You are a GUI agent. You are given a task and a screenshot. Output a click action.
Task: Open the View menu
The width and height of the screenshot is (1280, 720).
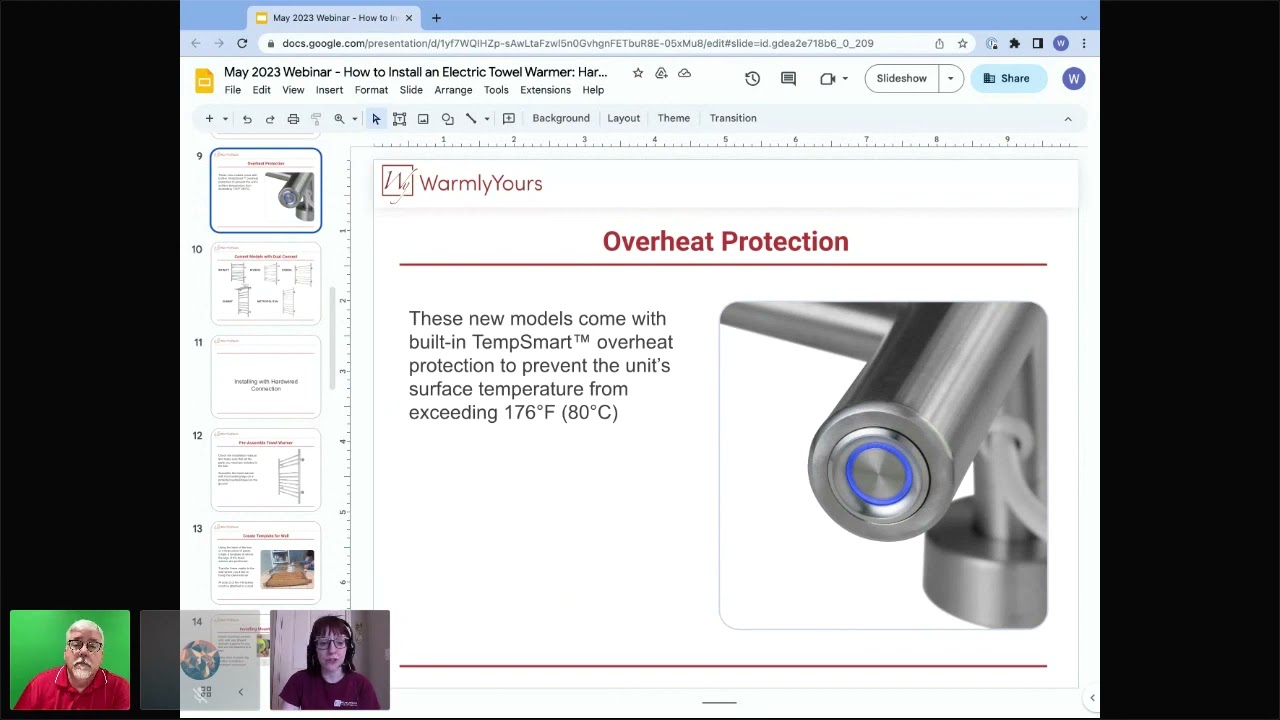coord(293,90)
